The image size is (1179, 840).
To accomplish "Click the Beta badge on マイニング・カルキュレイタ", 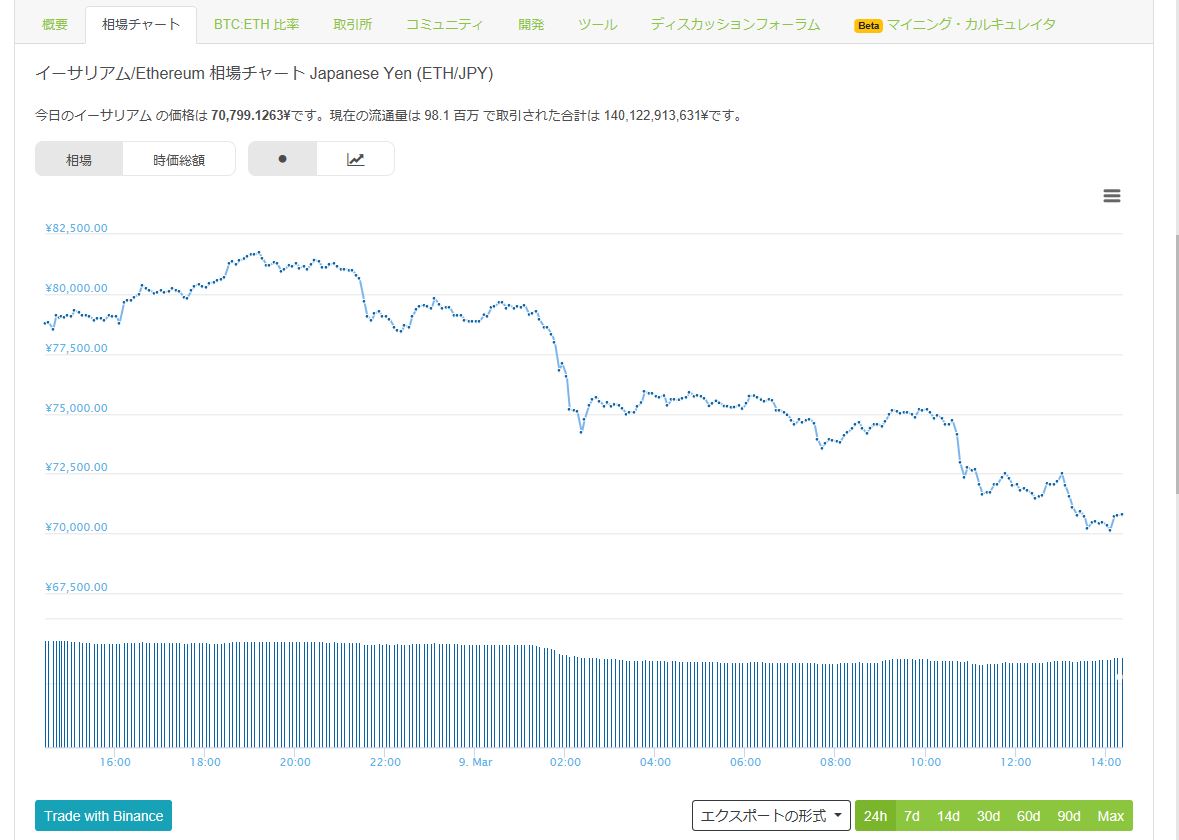I will coord(866,24).
